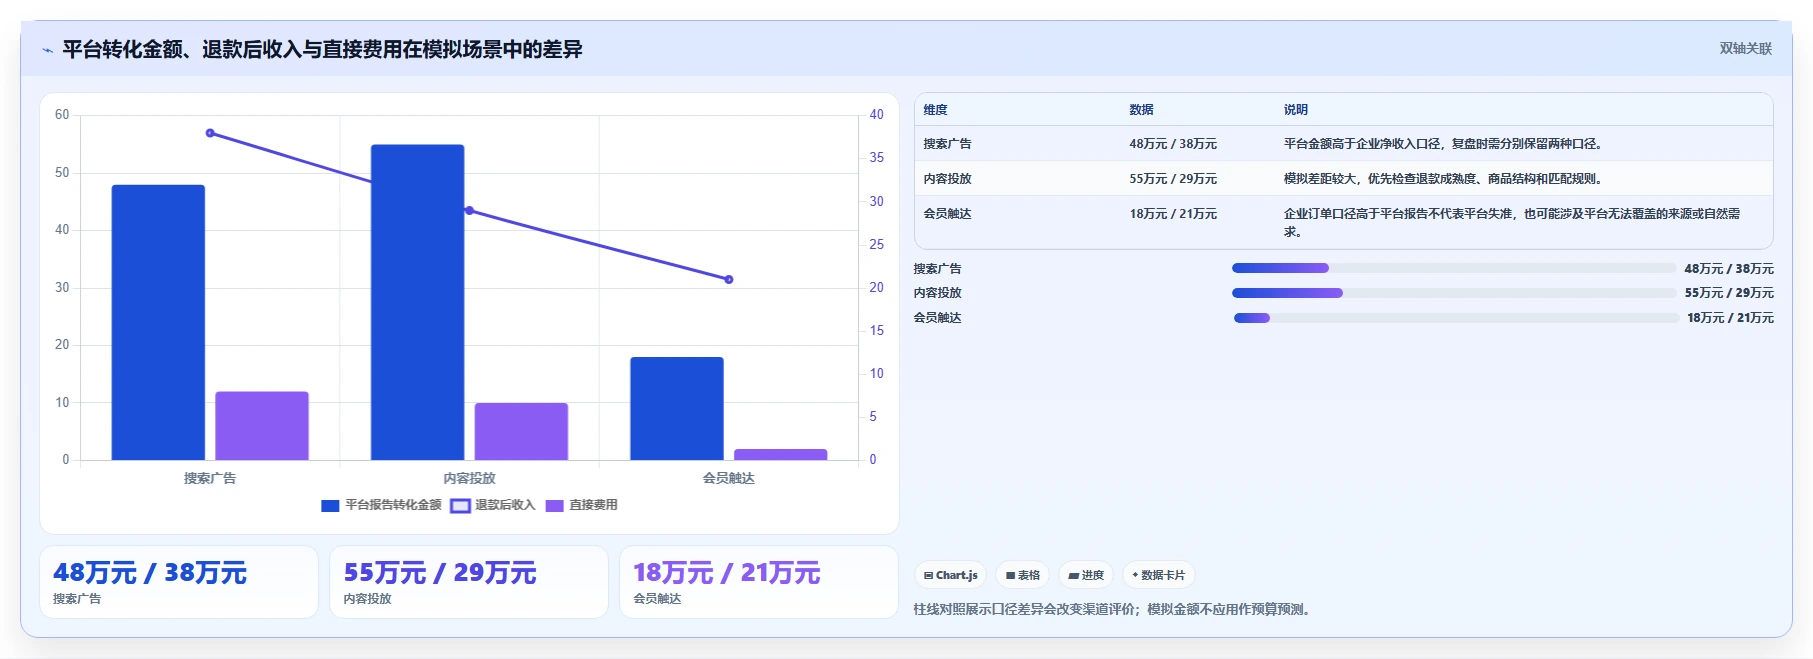Click the purple 内容投放 direct cost bar
This screenshot has height=659, width=1813.
[521, 431]
